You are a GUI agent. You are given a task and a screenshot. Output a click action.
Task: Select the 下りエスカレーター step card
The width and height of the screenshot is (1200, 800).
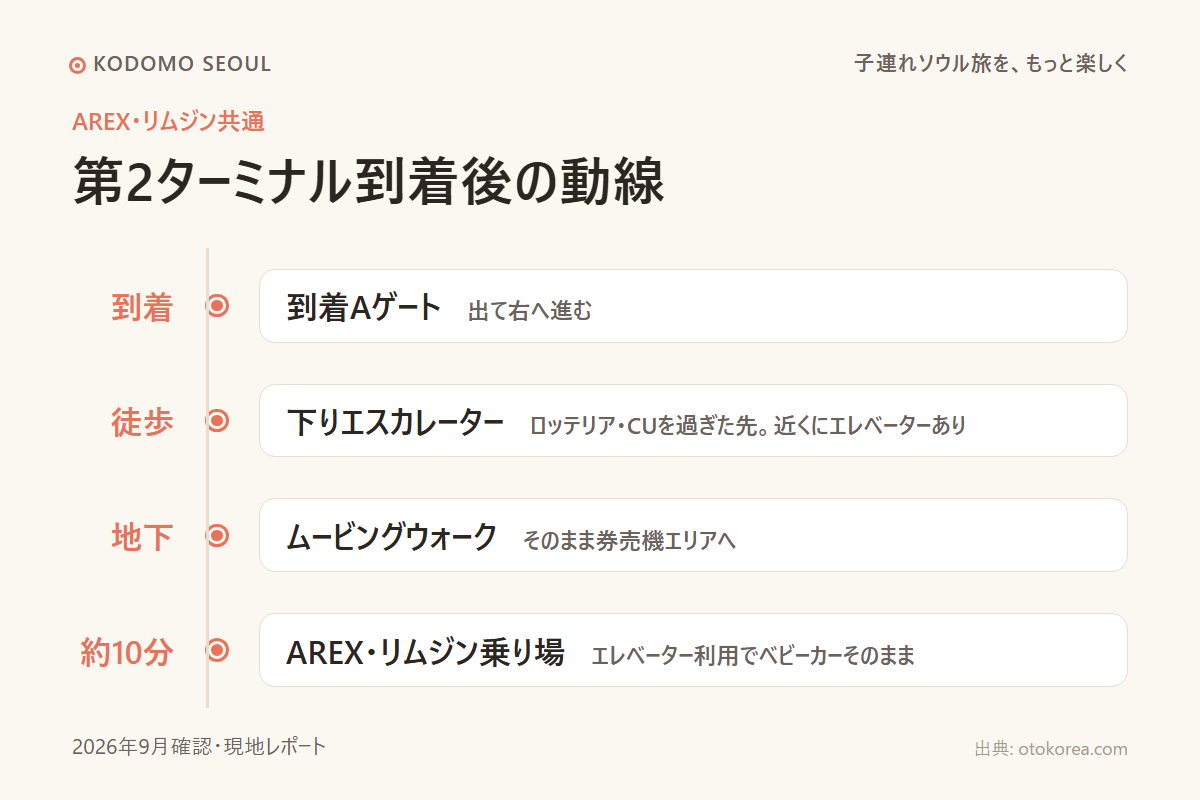(x=693, y=421)
